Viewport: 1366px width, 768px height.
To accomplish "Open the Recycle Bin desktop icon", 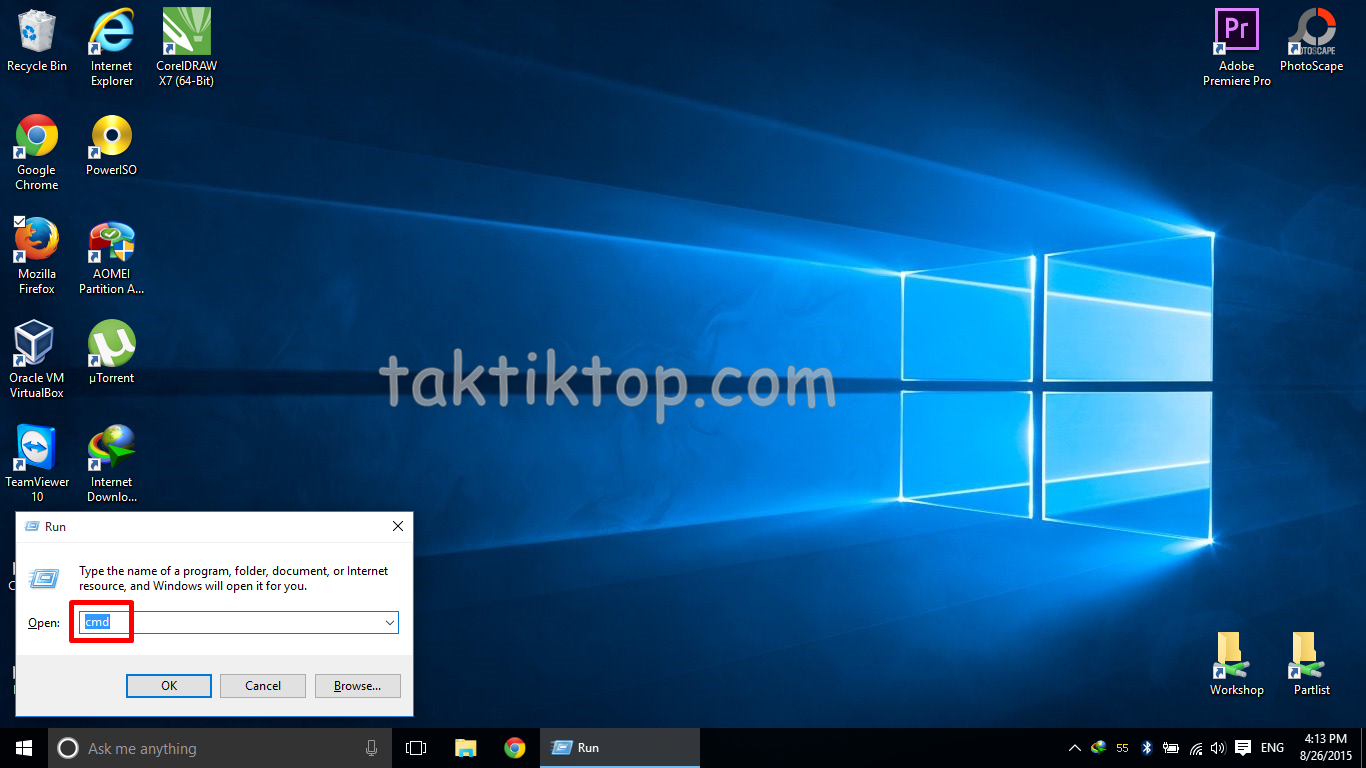I will (x=37, y=41).
